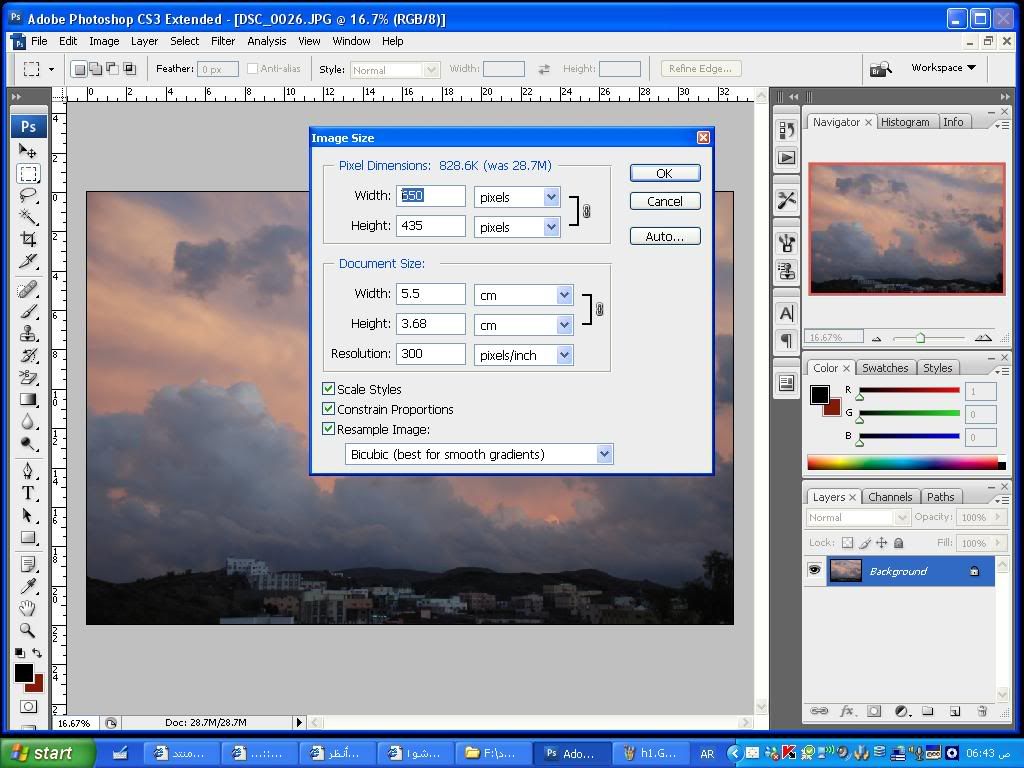Select the Zoom tool
The image size is (1024, 768).
[28, 631]
